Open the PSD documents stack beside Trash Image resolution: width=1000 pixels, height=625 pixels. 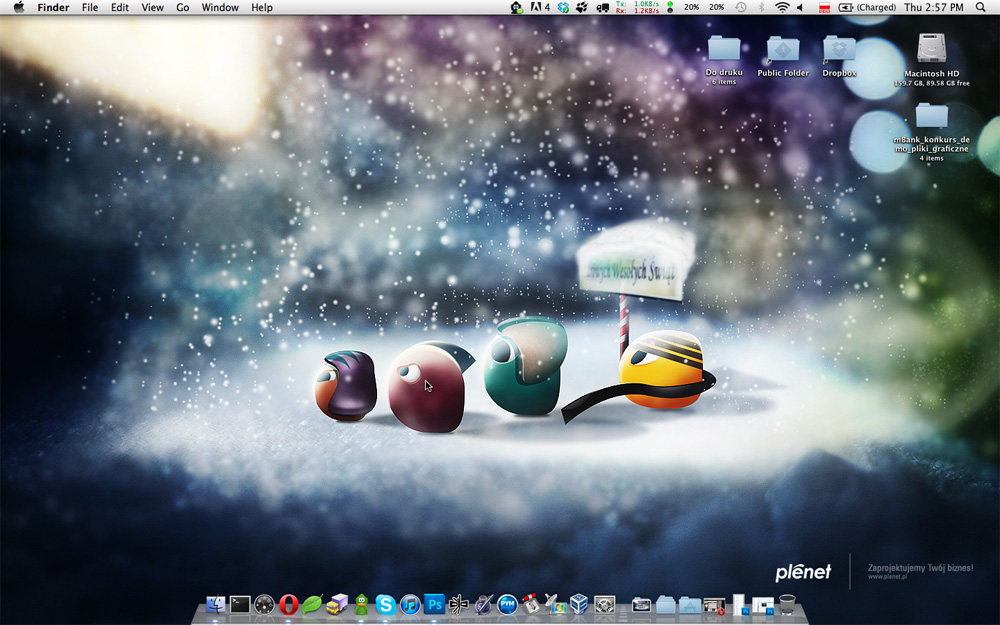(763, 604)
